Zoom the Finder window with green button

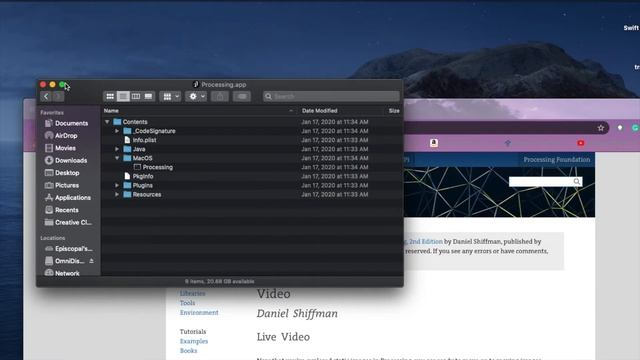tap(62, 84)
